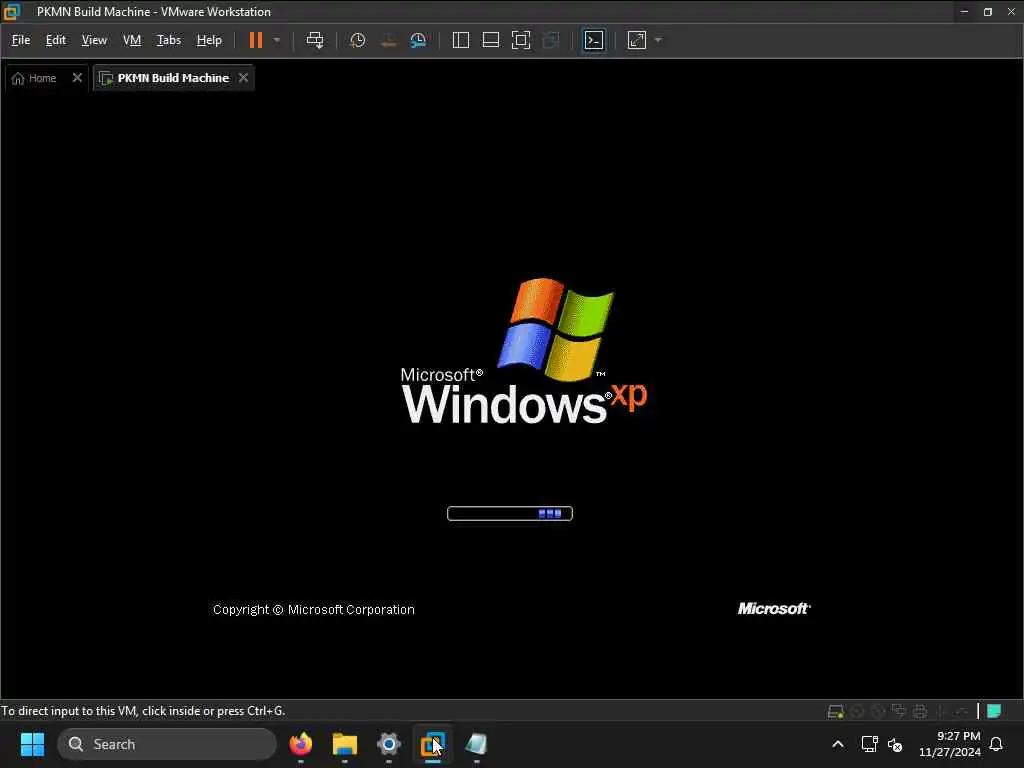The width and height of the screenshot is (1024, 768).
Task: Click the network adapter status icon
Action: click(899, 711)
